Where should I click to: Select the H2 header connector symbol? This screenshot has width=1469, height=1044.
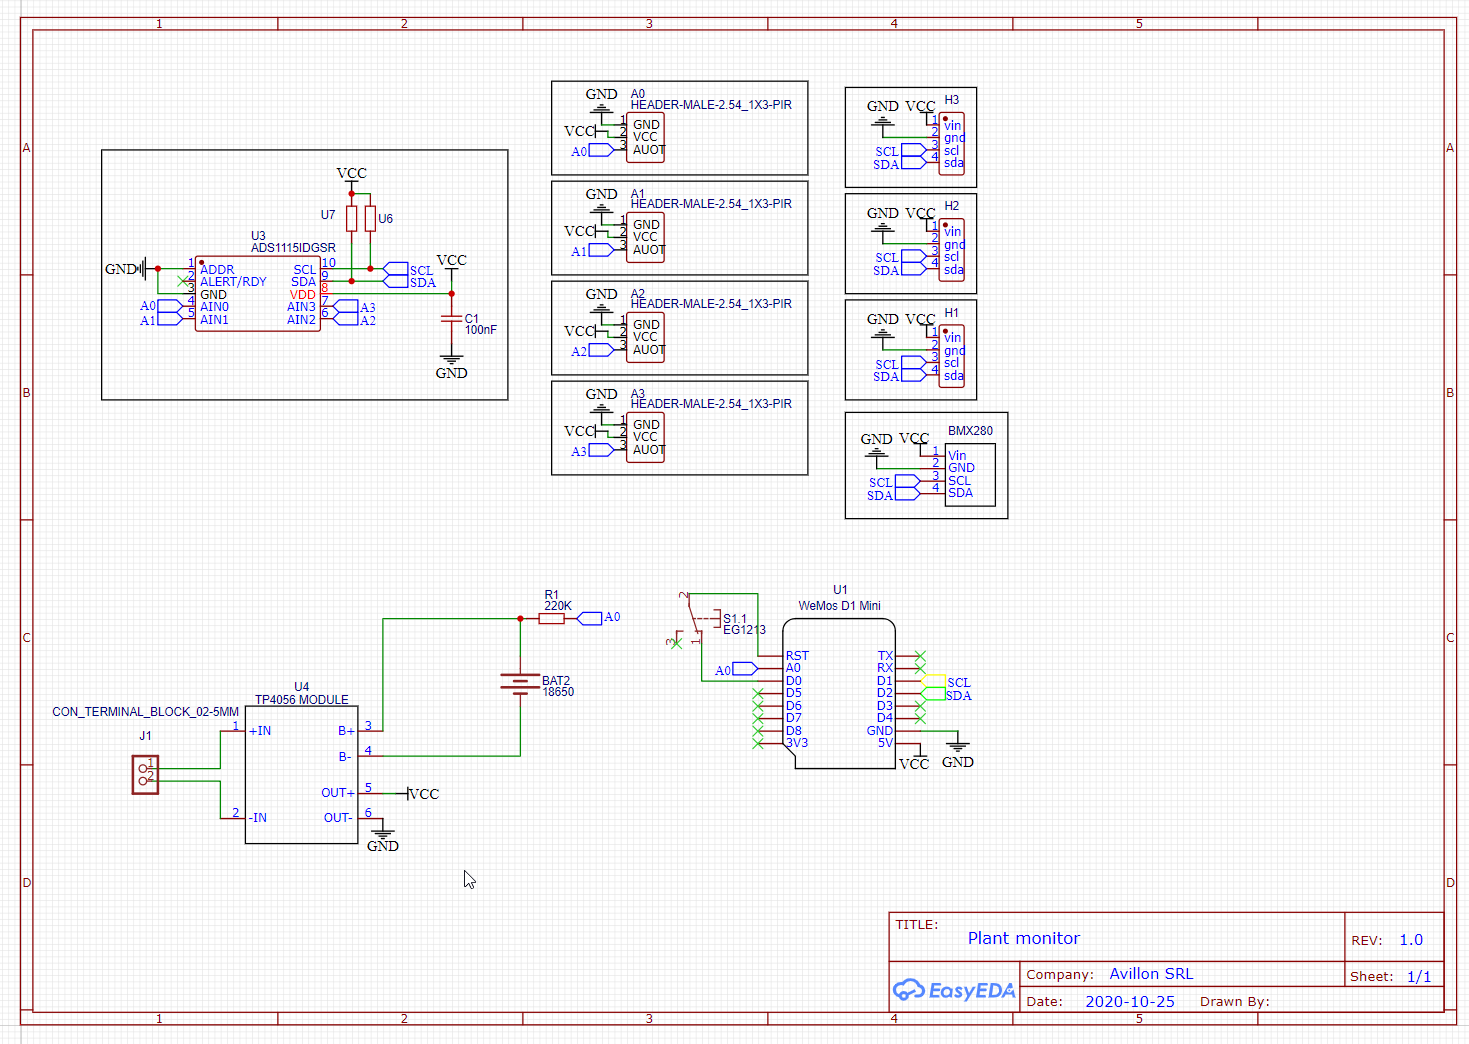tap(952, 250)
